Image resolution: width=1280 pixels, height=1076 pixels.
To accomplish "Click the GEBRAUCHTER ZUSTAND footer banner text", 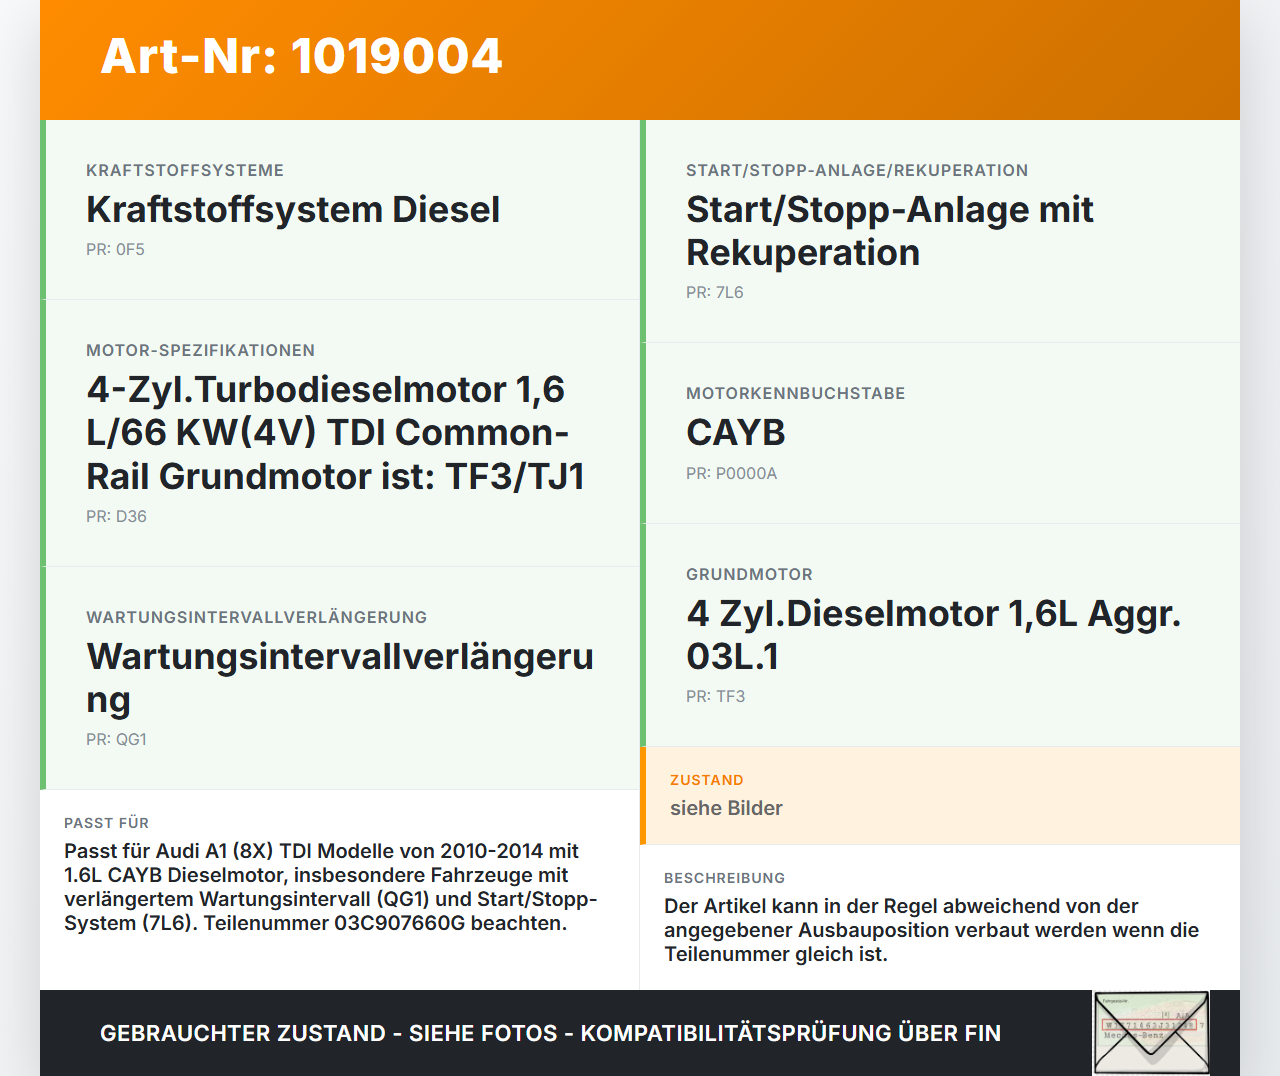I will [550, 1033].
